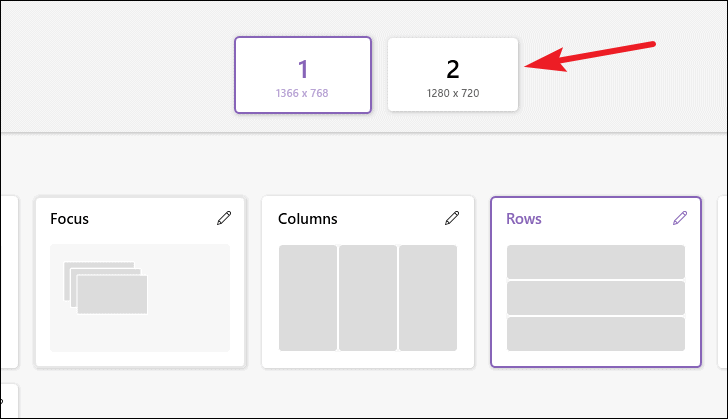The image size is (728, 419).
Task: Open the Focus layout pencil edit icon
Action: (x=224, y=218)
